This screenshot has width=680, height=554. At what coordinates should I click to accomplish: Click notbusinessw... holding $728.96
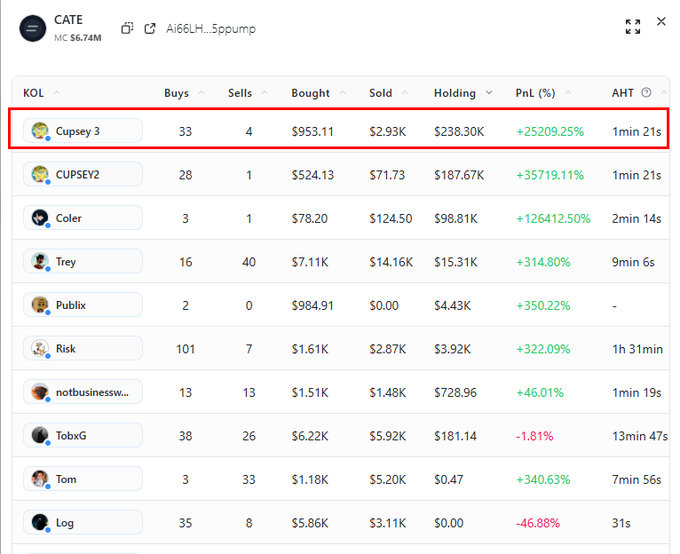pos(455,393)
